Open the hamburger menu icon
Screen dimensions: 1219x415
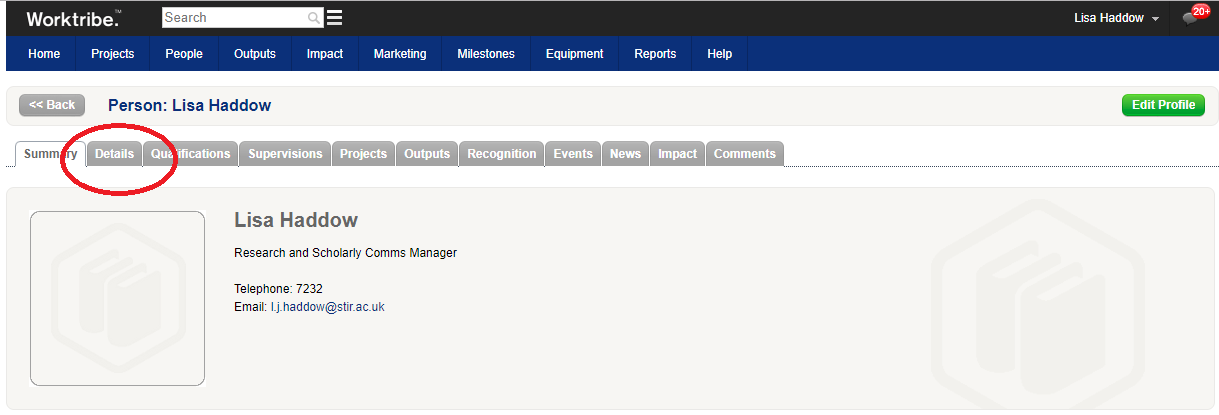click(335, 18)
